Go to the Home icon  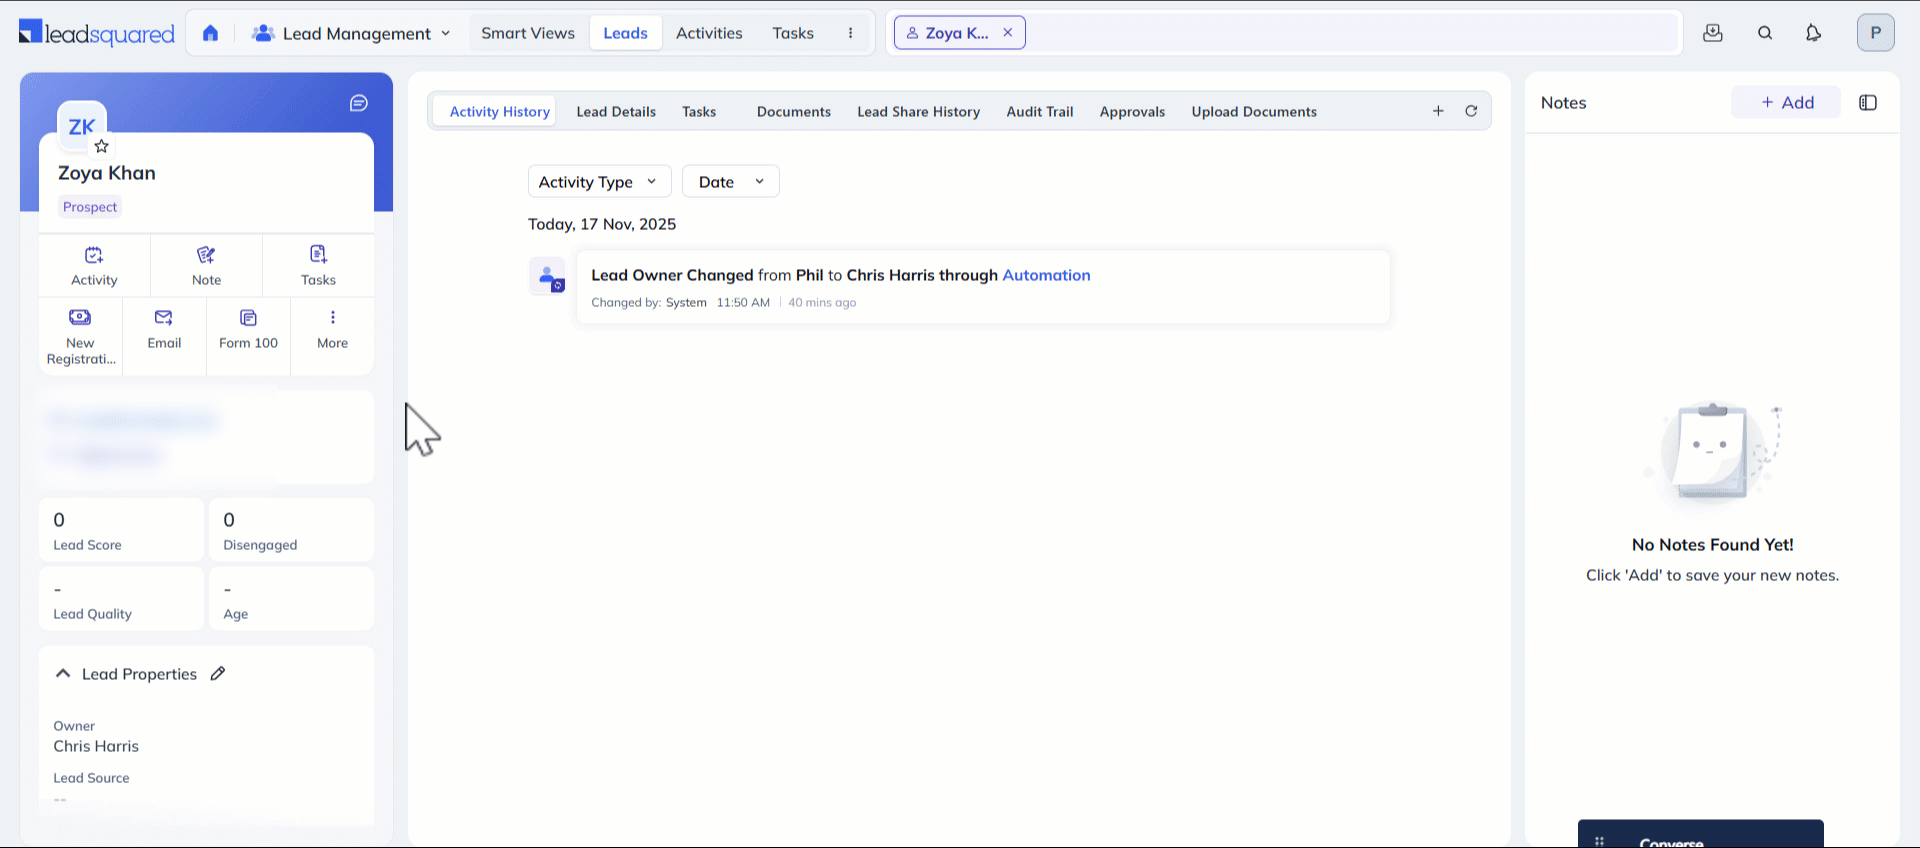(x=210, y=33)
